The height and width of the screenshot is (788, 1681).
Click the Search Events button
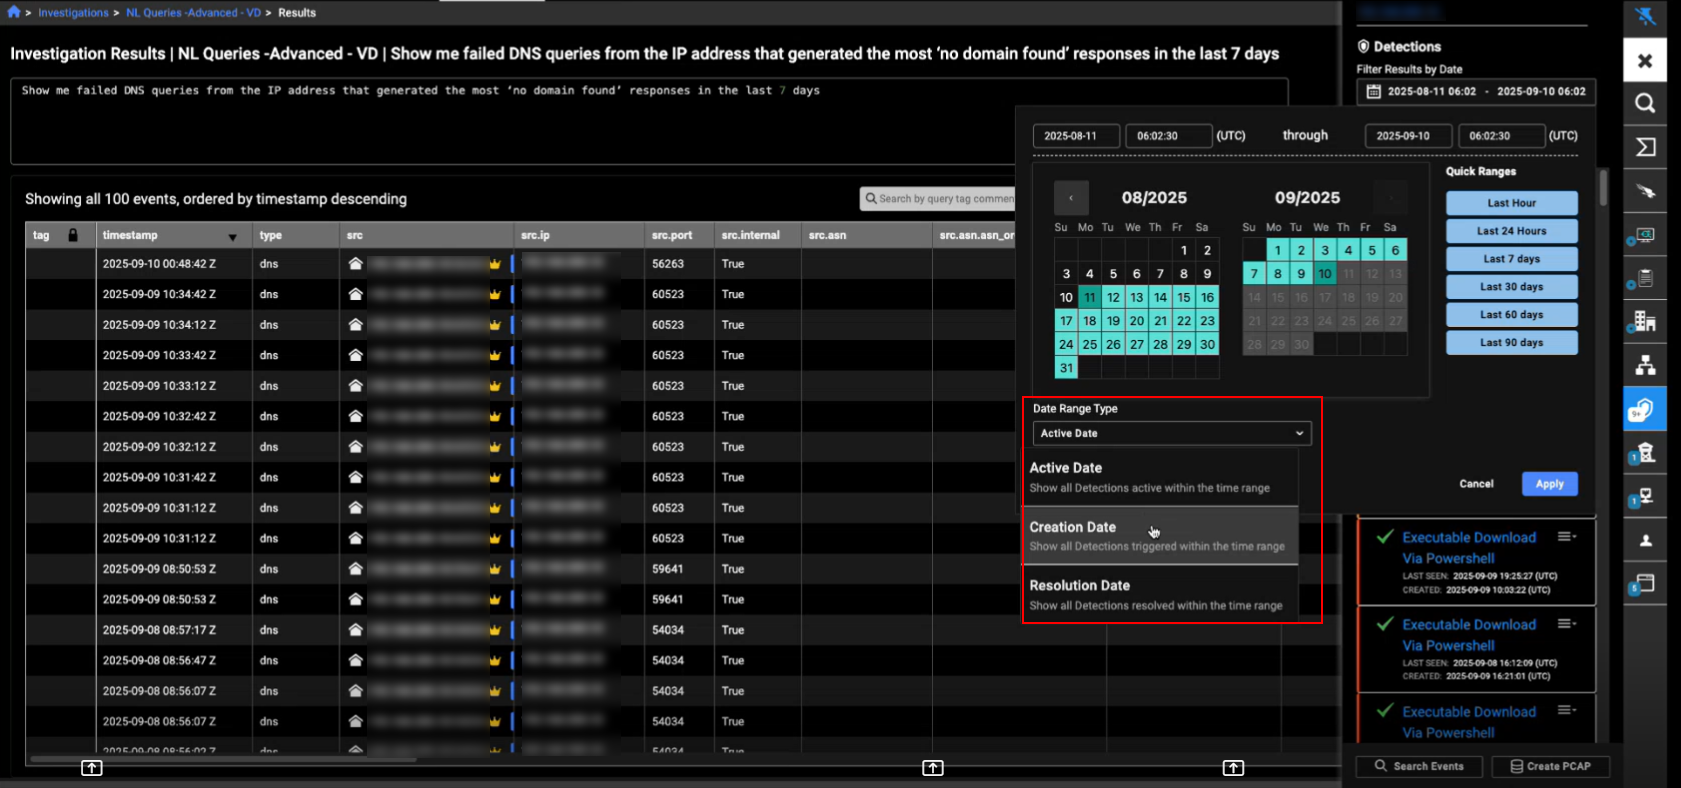pos(1419,766)
